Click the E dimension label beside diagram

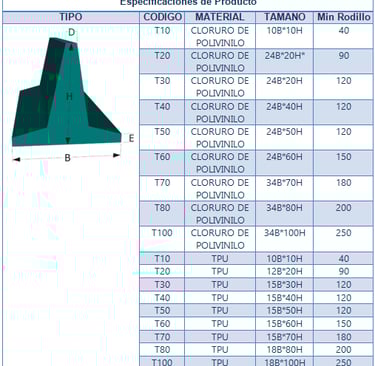(x=131, y=138)
